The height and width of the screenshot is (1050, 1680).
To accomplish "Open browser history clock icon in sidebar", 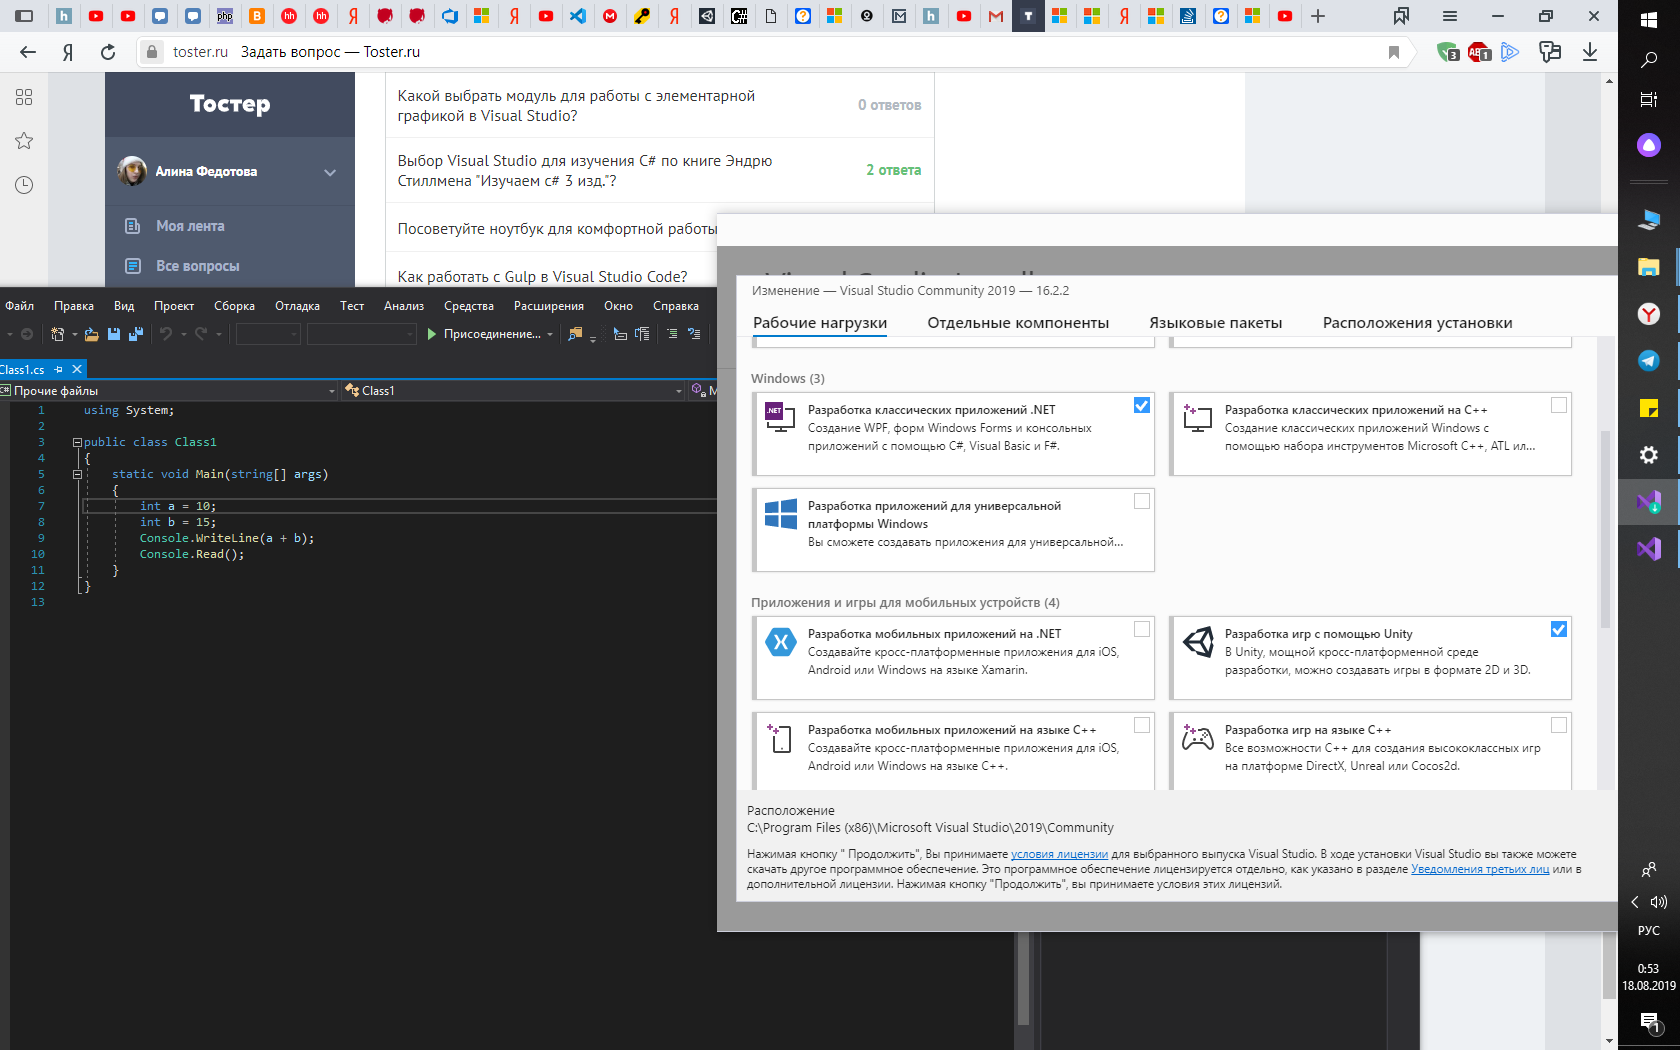I will (x=24, y=185).
